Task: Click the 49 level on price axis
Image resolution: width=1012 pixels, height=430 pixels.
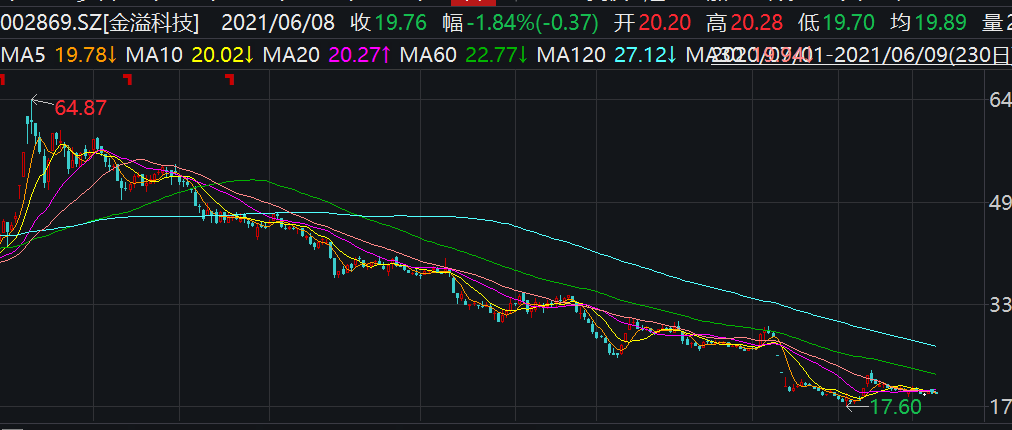Action: pyautogui.click(x=997, y=203)
